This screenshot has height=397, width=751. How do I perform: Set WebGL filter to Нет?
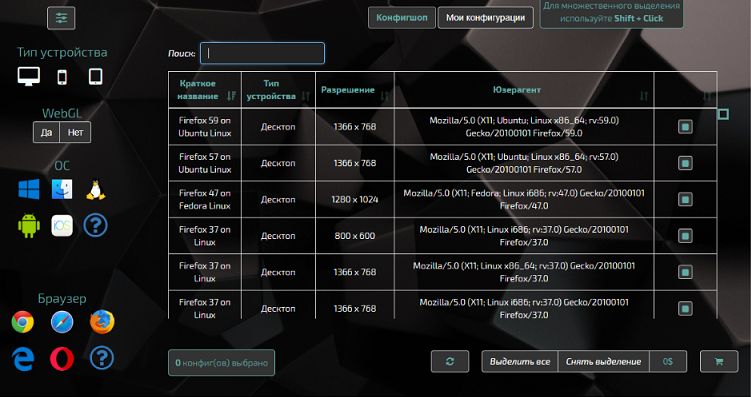(75, 133)
